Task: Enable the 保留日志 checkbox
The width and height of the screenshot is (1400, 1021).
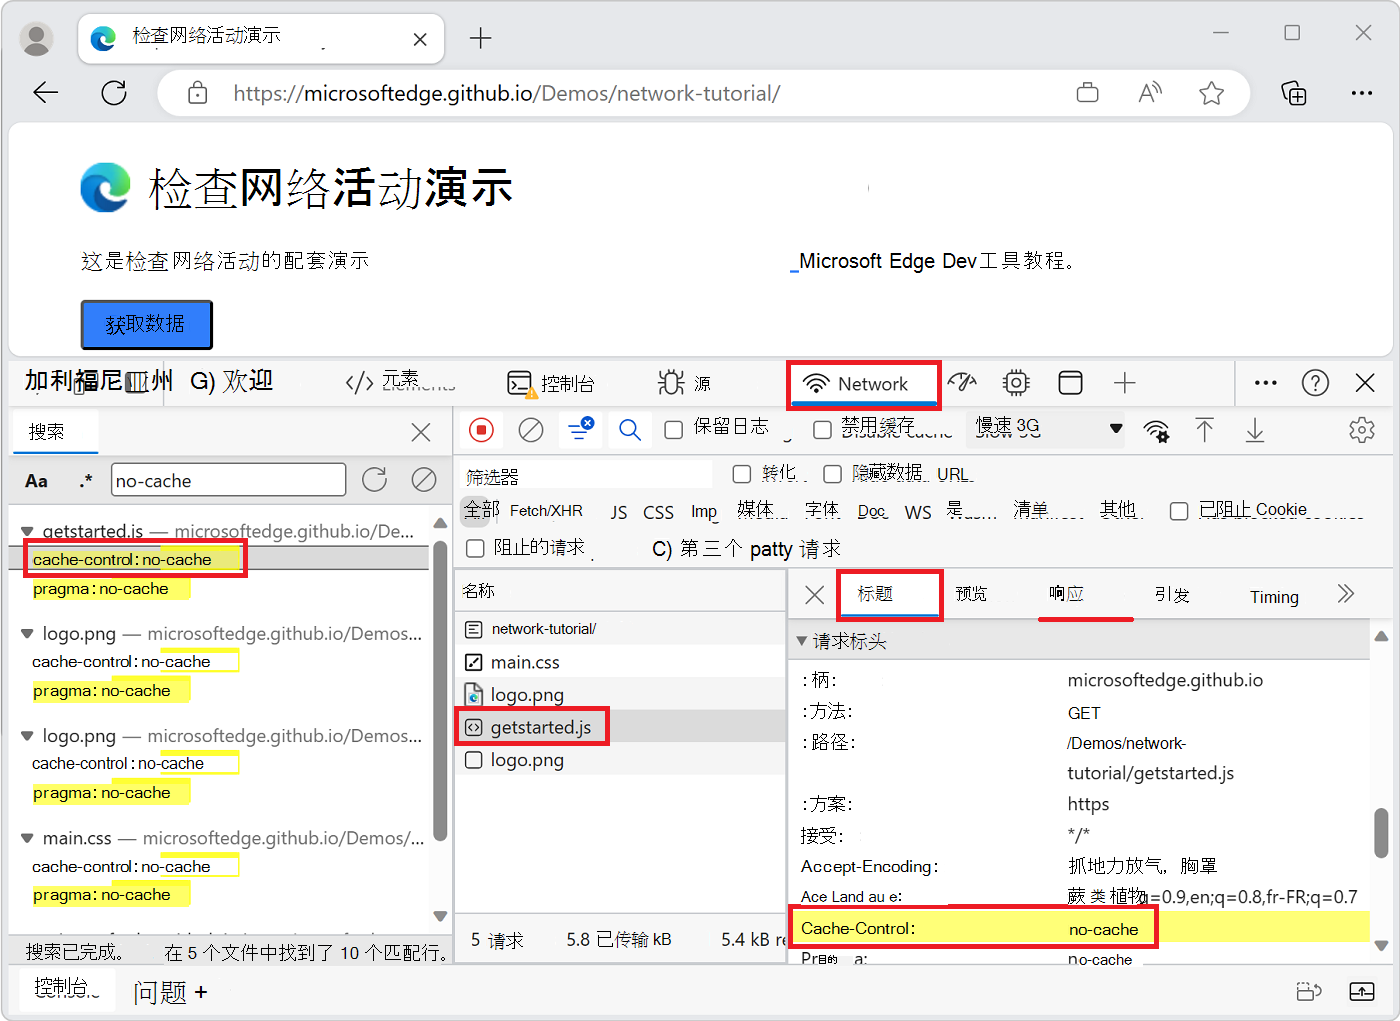Action: (673, 428)
